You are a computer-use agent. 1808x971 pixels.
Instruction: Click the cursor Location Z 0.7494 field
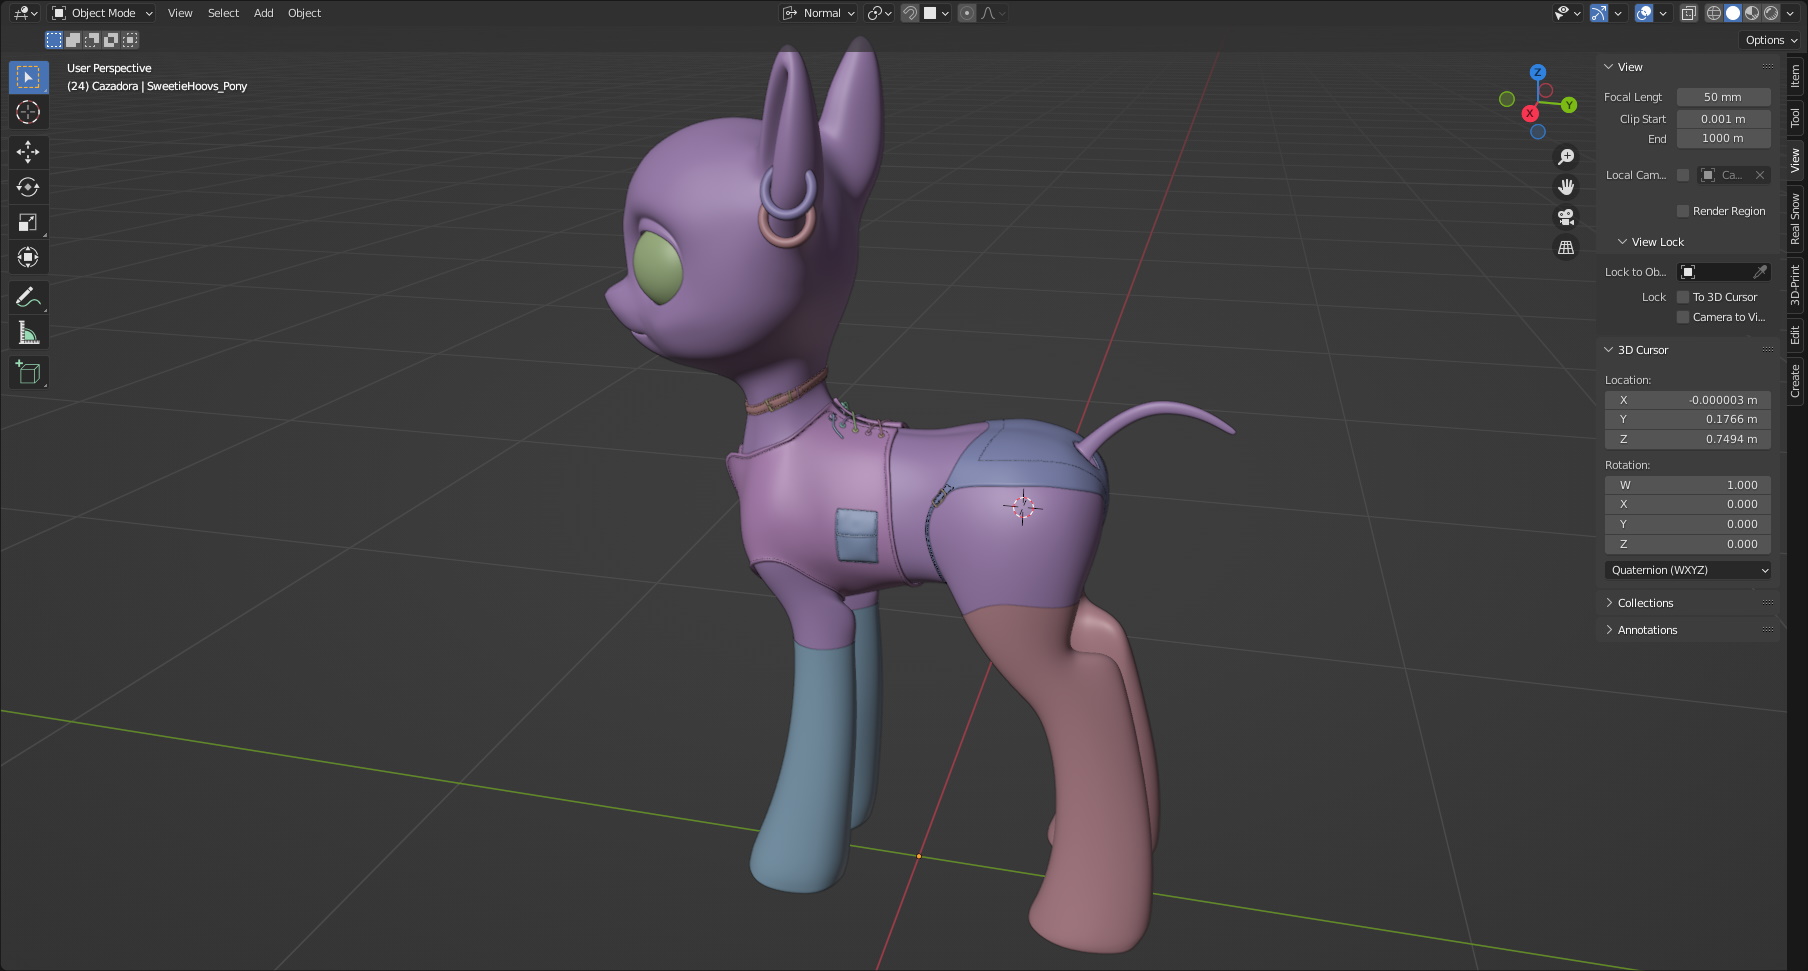coord(1688,439)
